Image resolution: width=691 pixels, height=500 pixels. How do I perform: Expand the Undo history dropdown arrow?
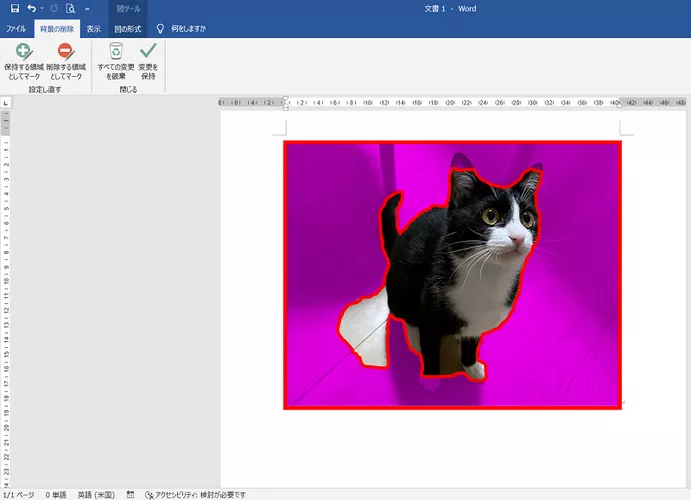42,8
